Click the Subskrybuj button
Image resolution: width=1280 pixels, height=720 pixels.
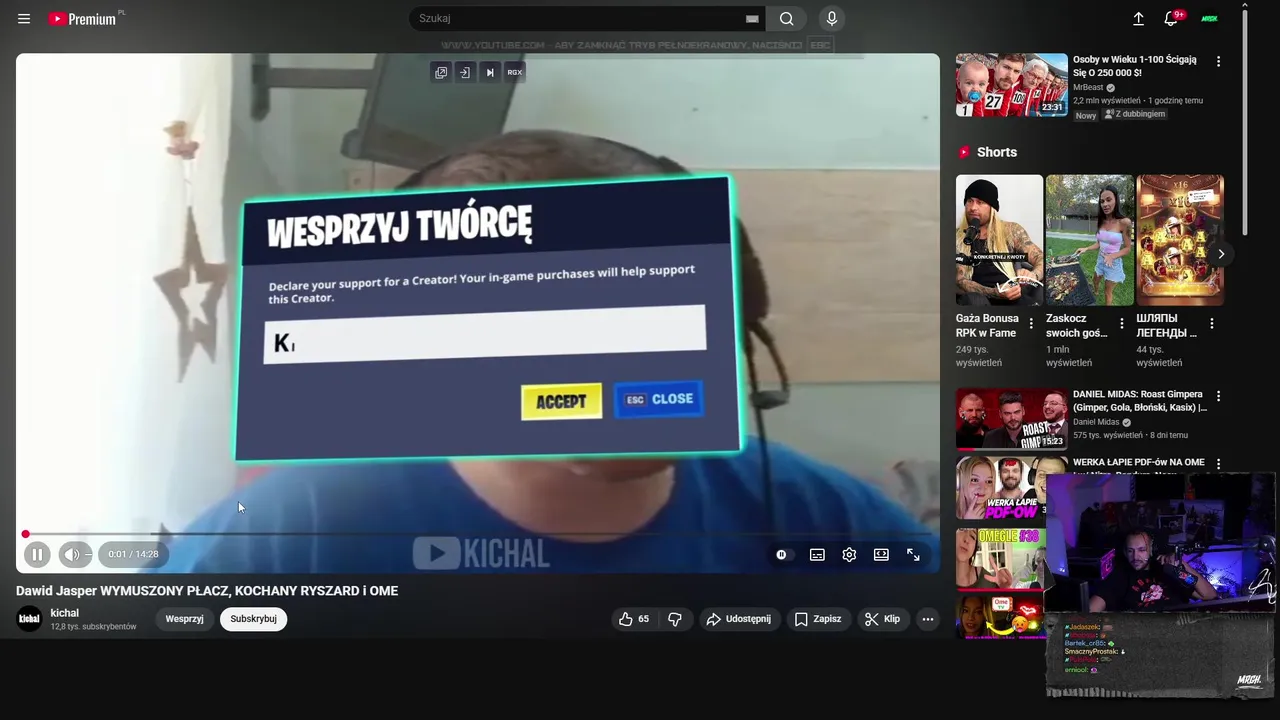(x=253, y=619)
